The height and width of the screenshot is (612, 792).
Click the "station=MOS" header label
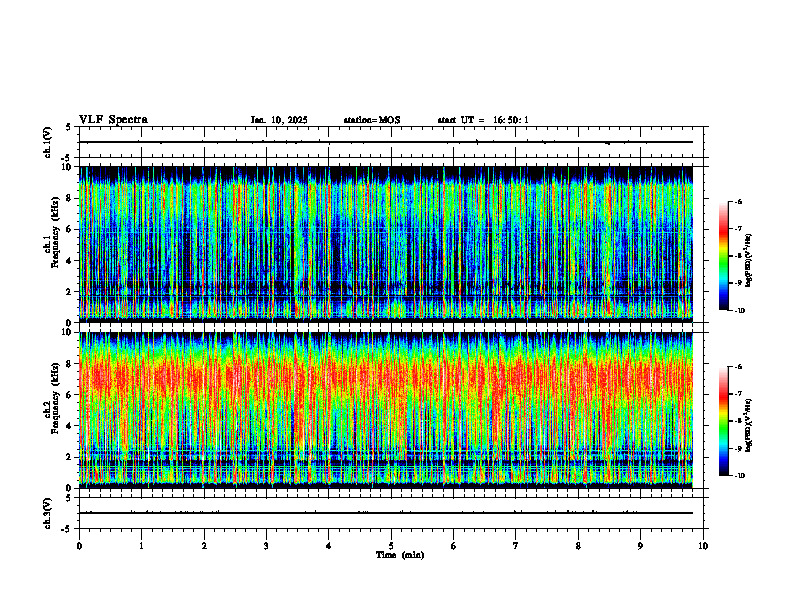372,120
